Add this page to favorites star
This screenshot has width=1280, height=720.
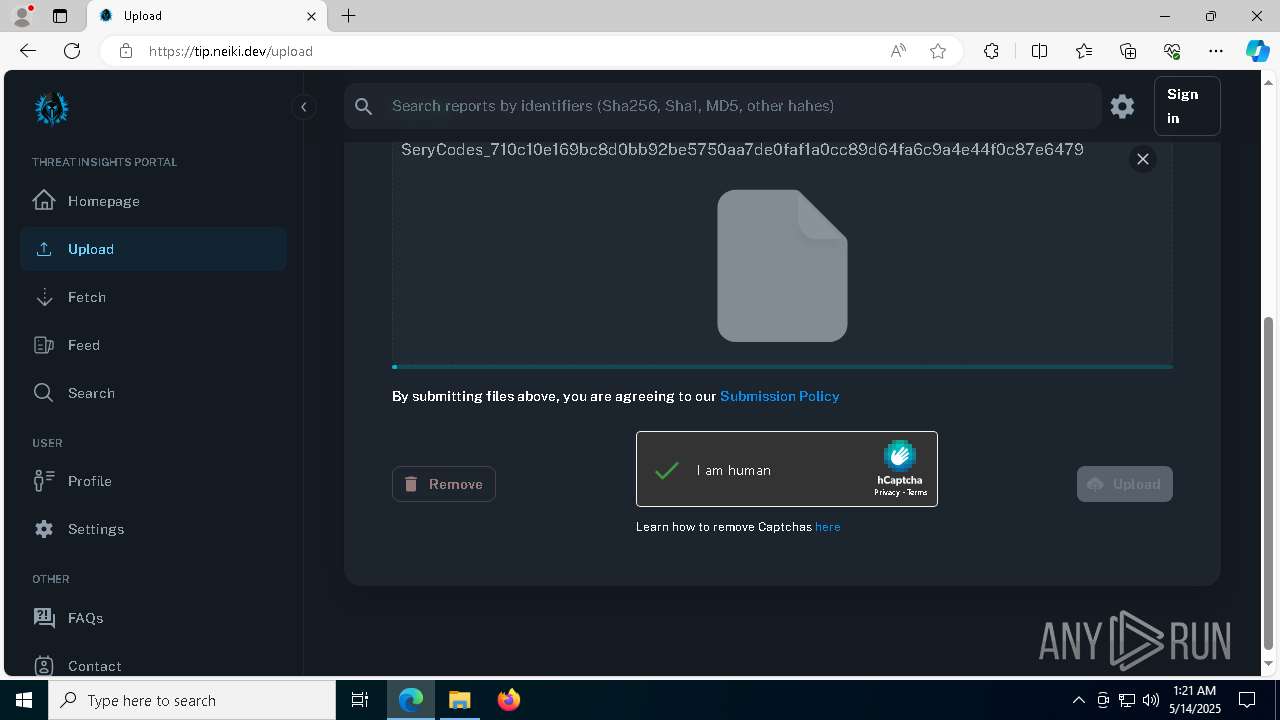tap(938, 51)
